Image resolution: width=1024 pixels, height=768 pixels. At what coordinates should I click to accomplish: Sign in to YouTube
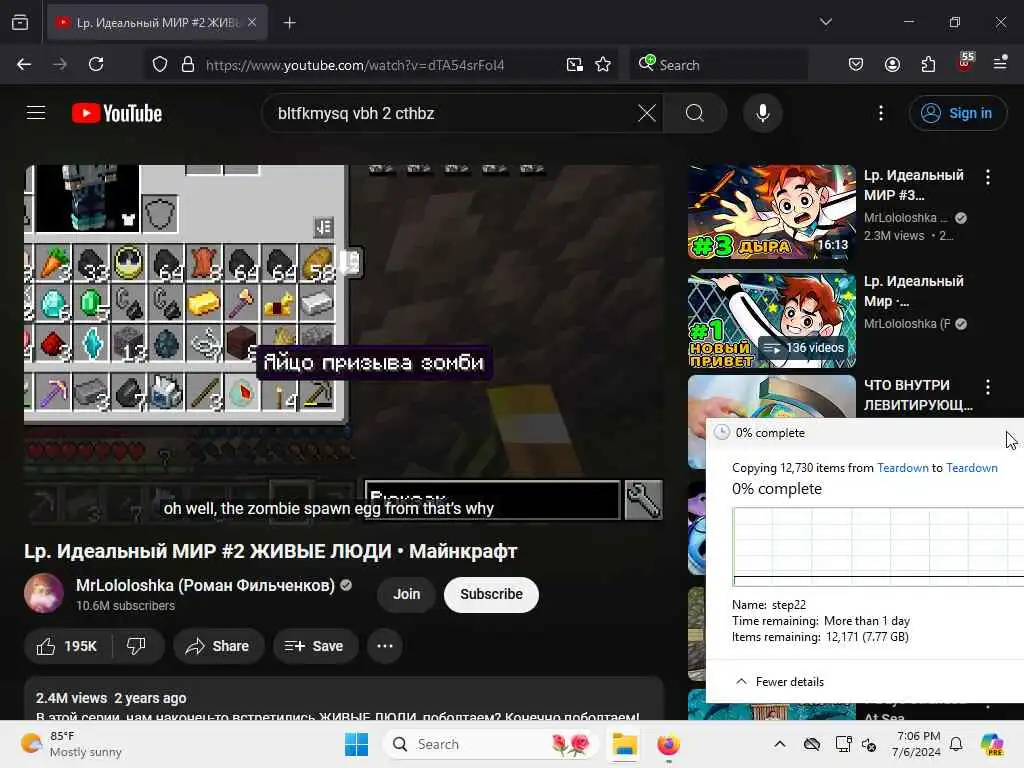(957, 113)
